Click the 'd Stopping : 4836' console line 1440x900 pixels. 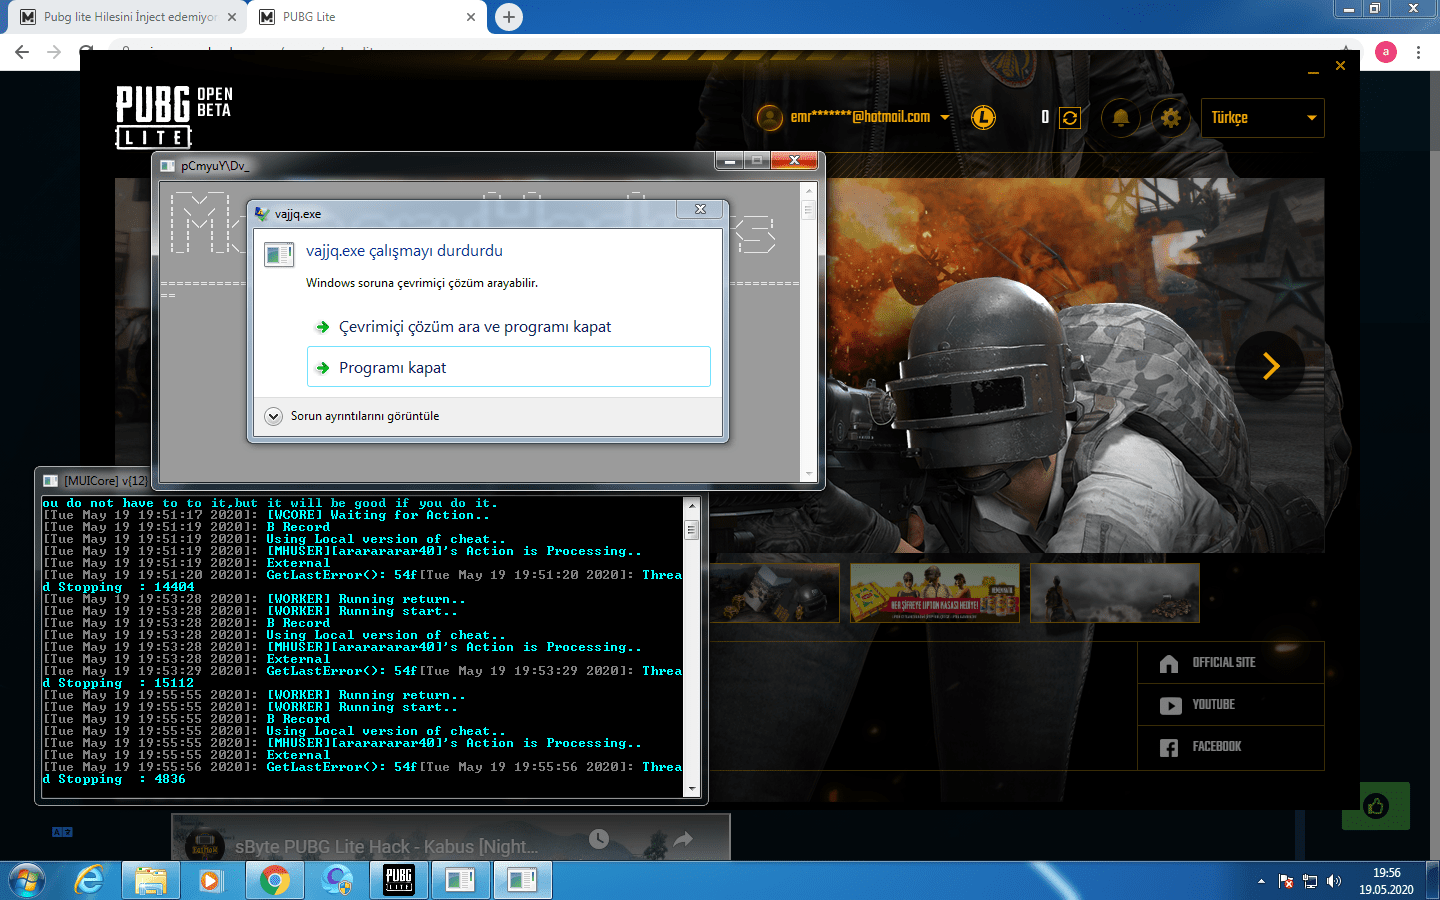[x=114, y=779]
